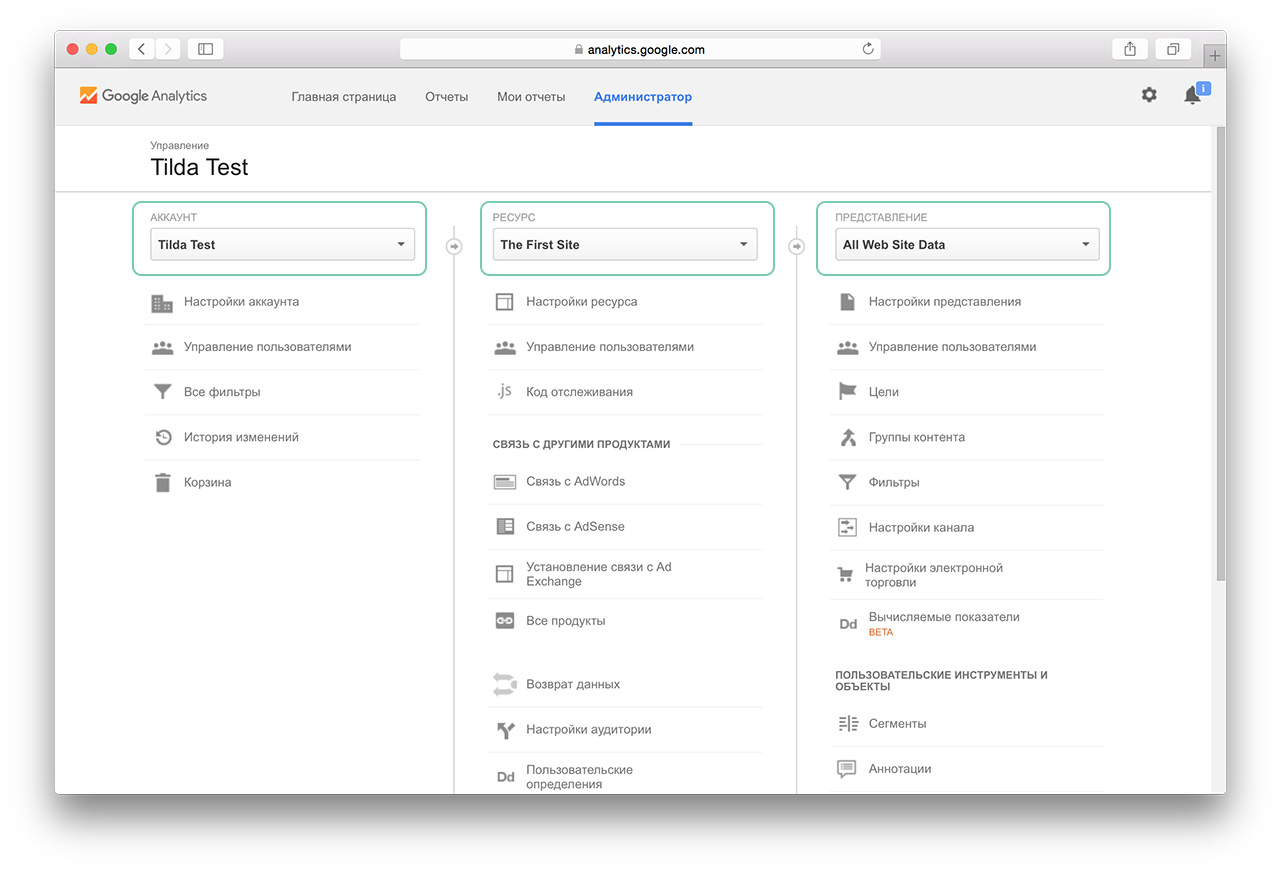This screenshot has height=871, width=1280.
Task: Click the page vertical scrollbar
Action: pos(1219,350)
